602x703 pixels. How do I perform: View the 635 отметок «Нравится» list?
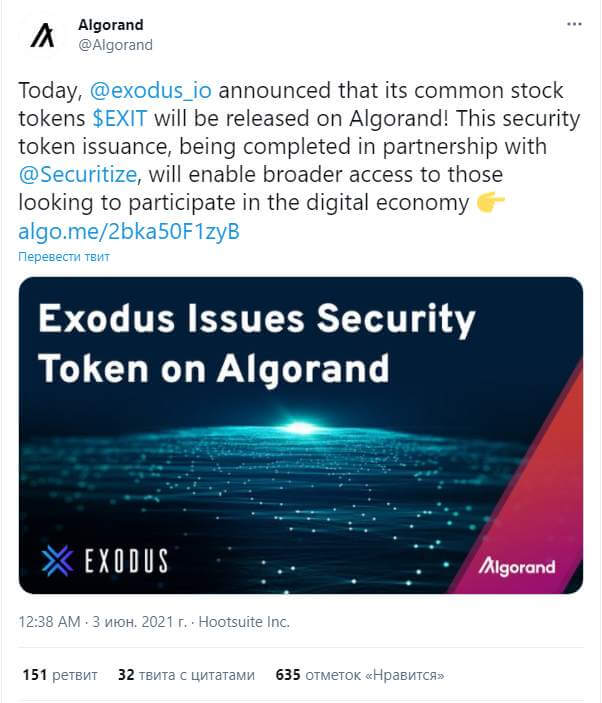[360, 675]
